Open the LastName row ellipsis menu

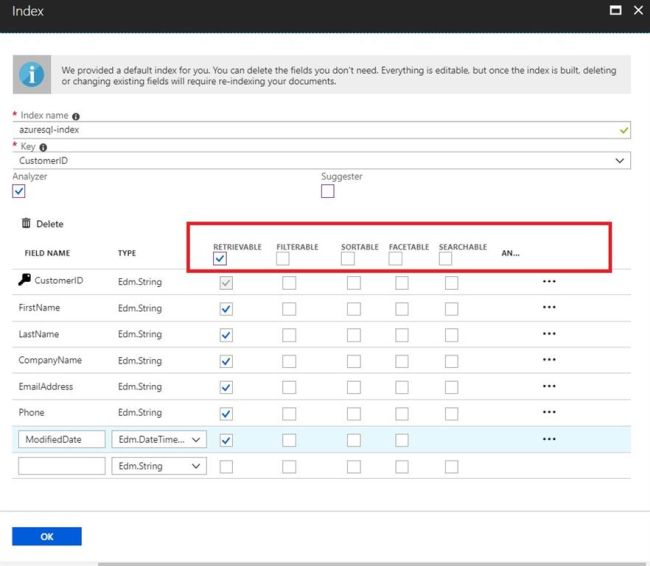[x=549, y=334]
